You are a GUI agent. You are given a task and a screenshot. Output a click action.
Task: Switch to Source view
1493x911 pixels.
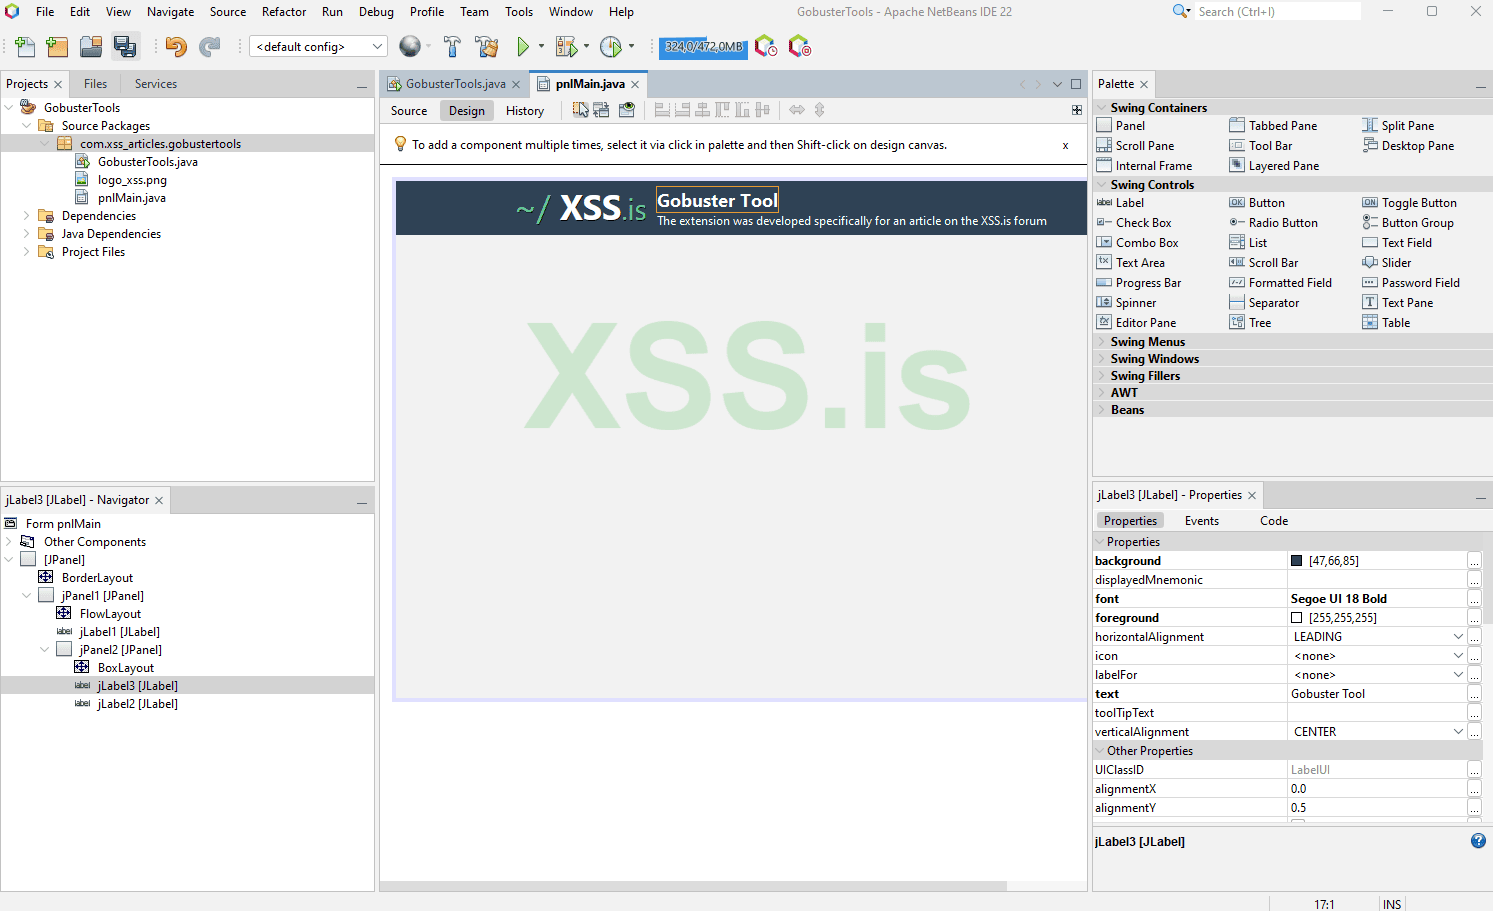(409, 111)
